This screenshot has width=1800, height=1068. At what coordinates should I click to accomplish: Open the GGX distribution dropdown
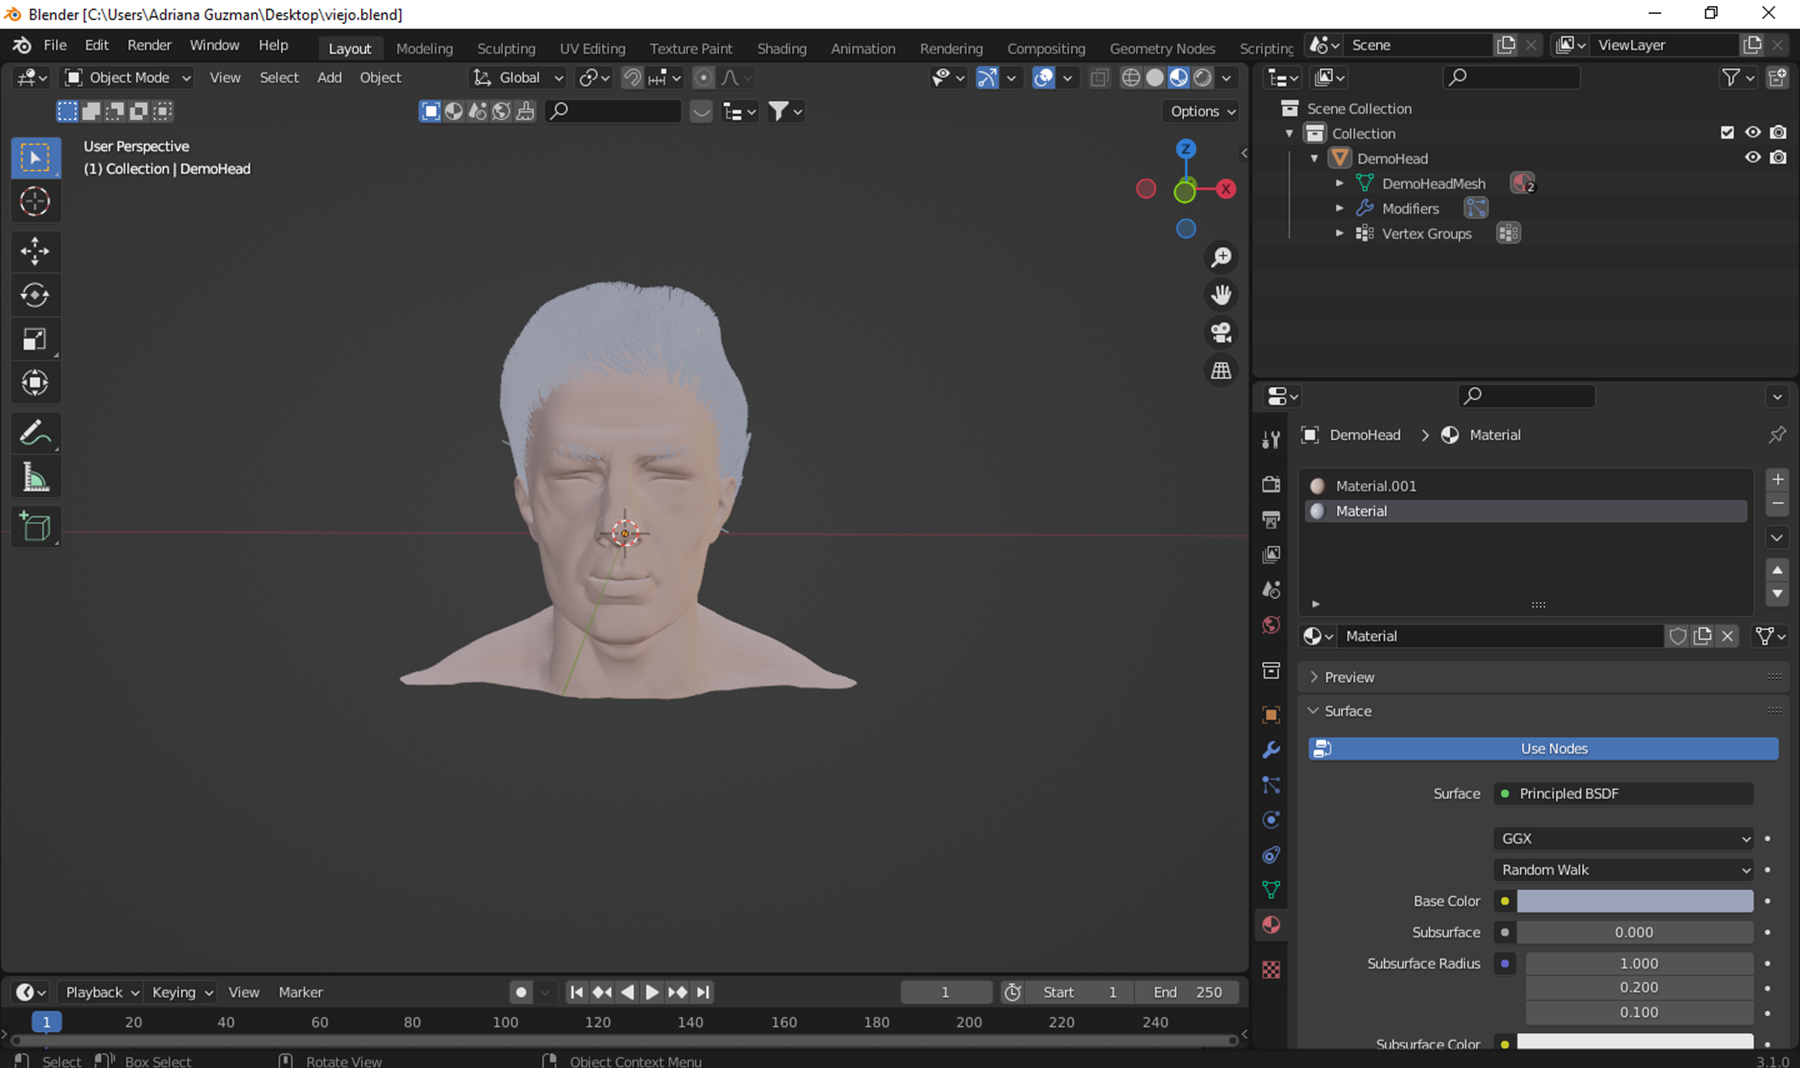[x=1624, y=838]
